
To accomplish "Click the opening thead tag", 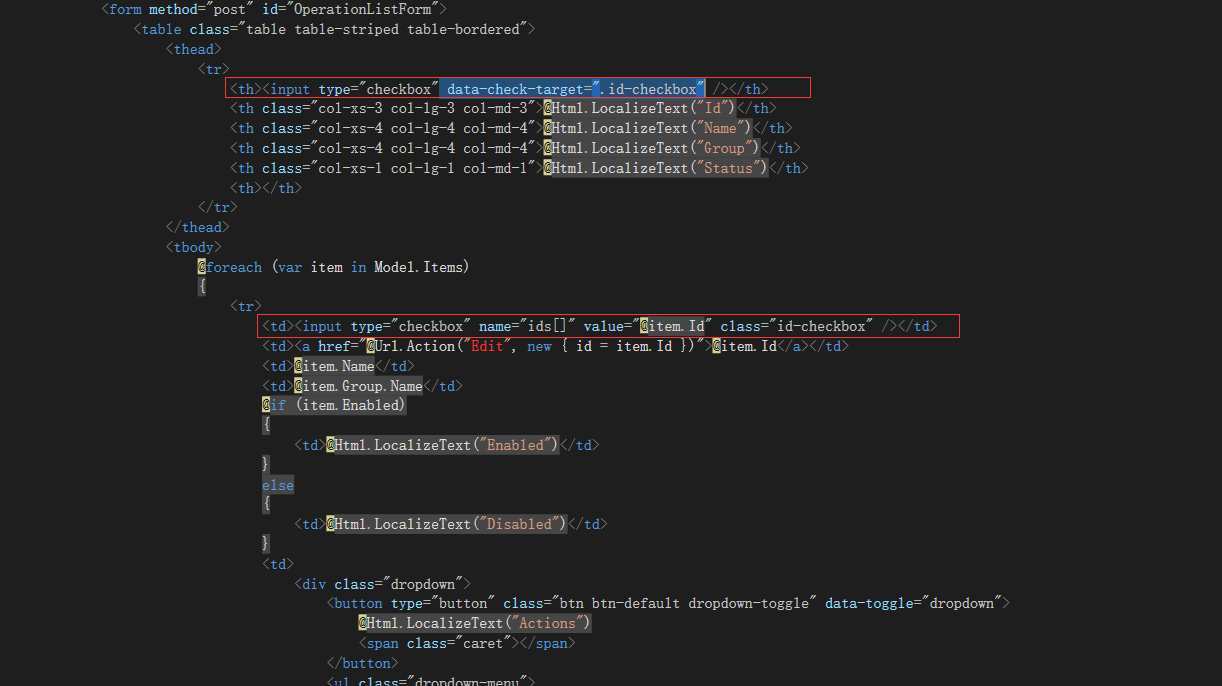I will [193, 49].
